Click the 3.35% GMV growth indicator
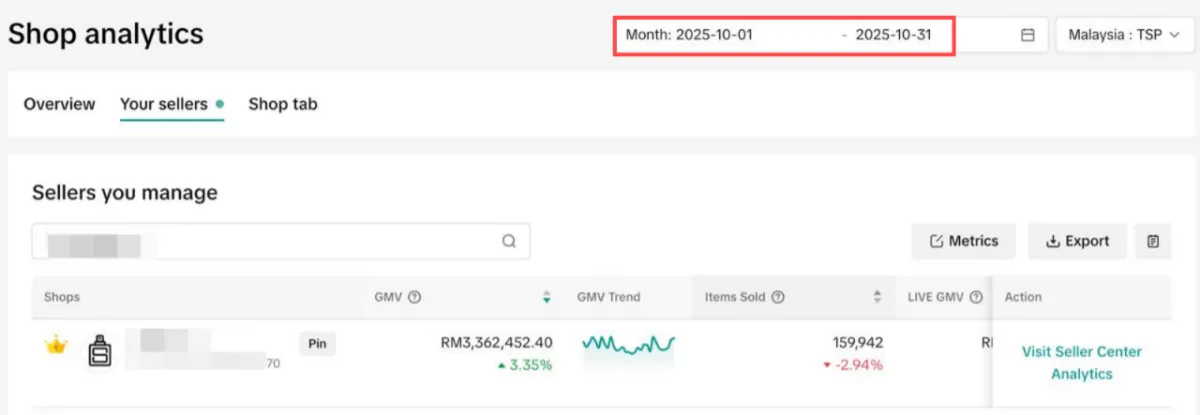This screenshot has height=415, width=1200. tap(524, 365)
